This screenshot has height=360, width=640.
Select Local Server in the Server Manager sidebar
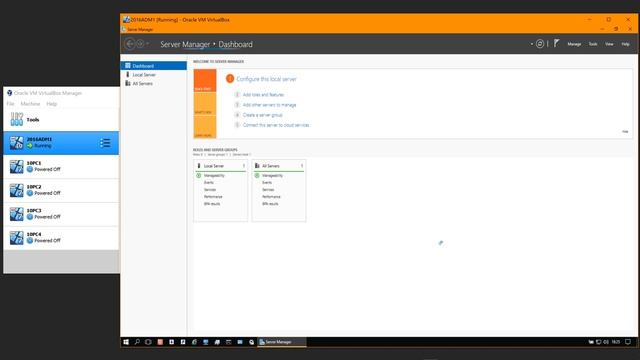(x=154, y=75)
